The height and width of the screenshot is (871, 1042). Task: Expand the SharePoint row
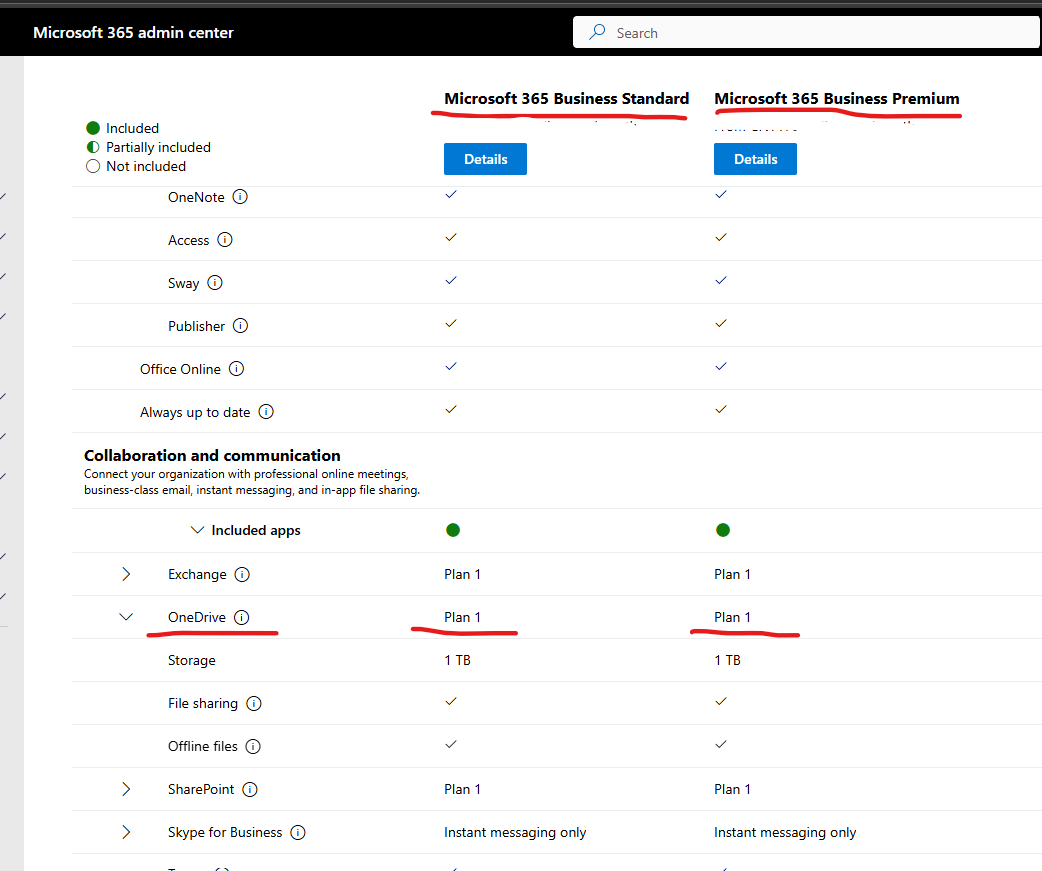point(126,789)
